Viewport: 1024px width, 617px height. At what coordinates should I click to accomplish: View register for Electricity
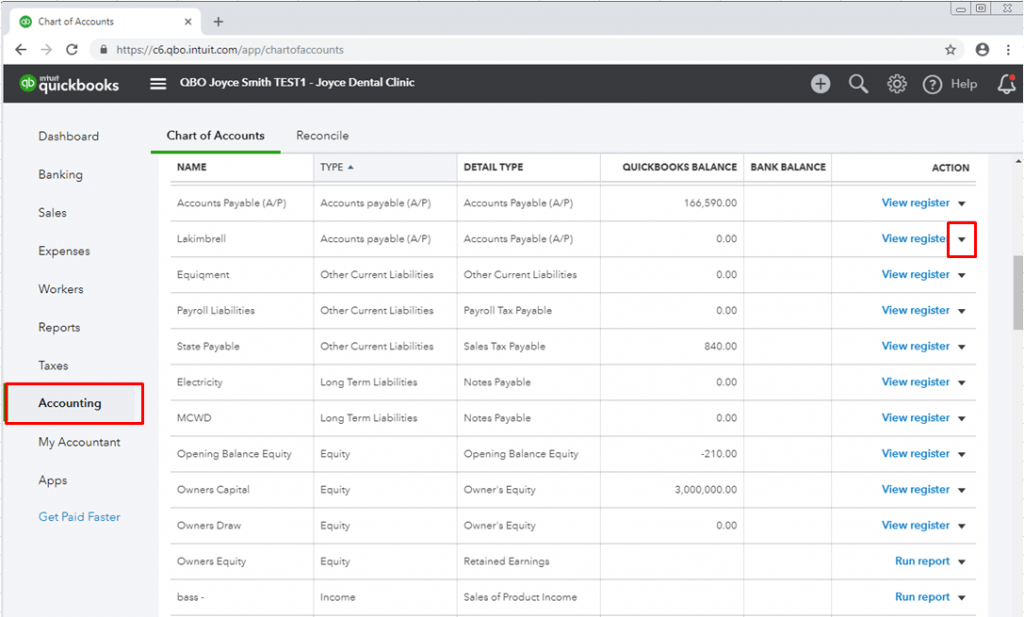coord(915,382)
